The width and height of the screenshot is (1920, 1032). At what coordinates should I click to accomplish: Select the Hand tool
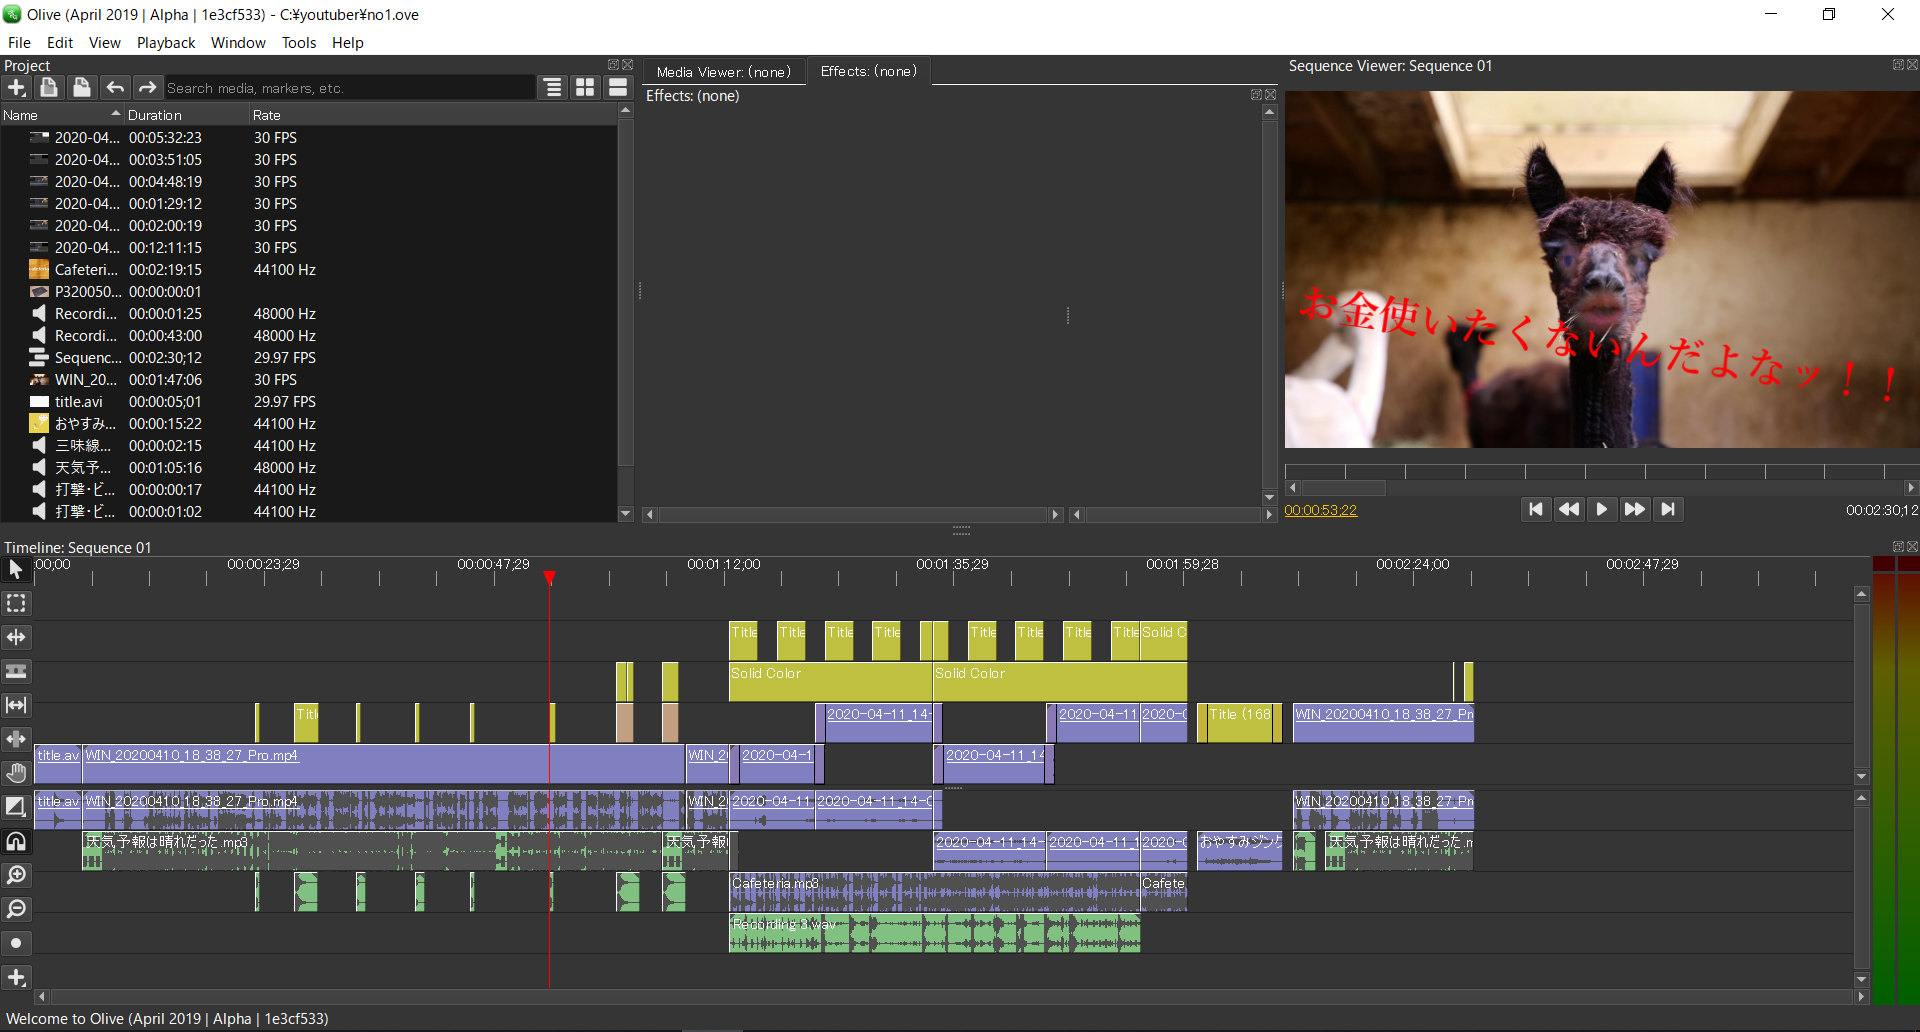(x=16, y=773)
